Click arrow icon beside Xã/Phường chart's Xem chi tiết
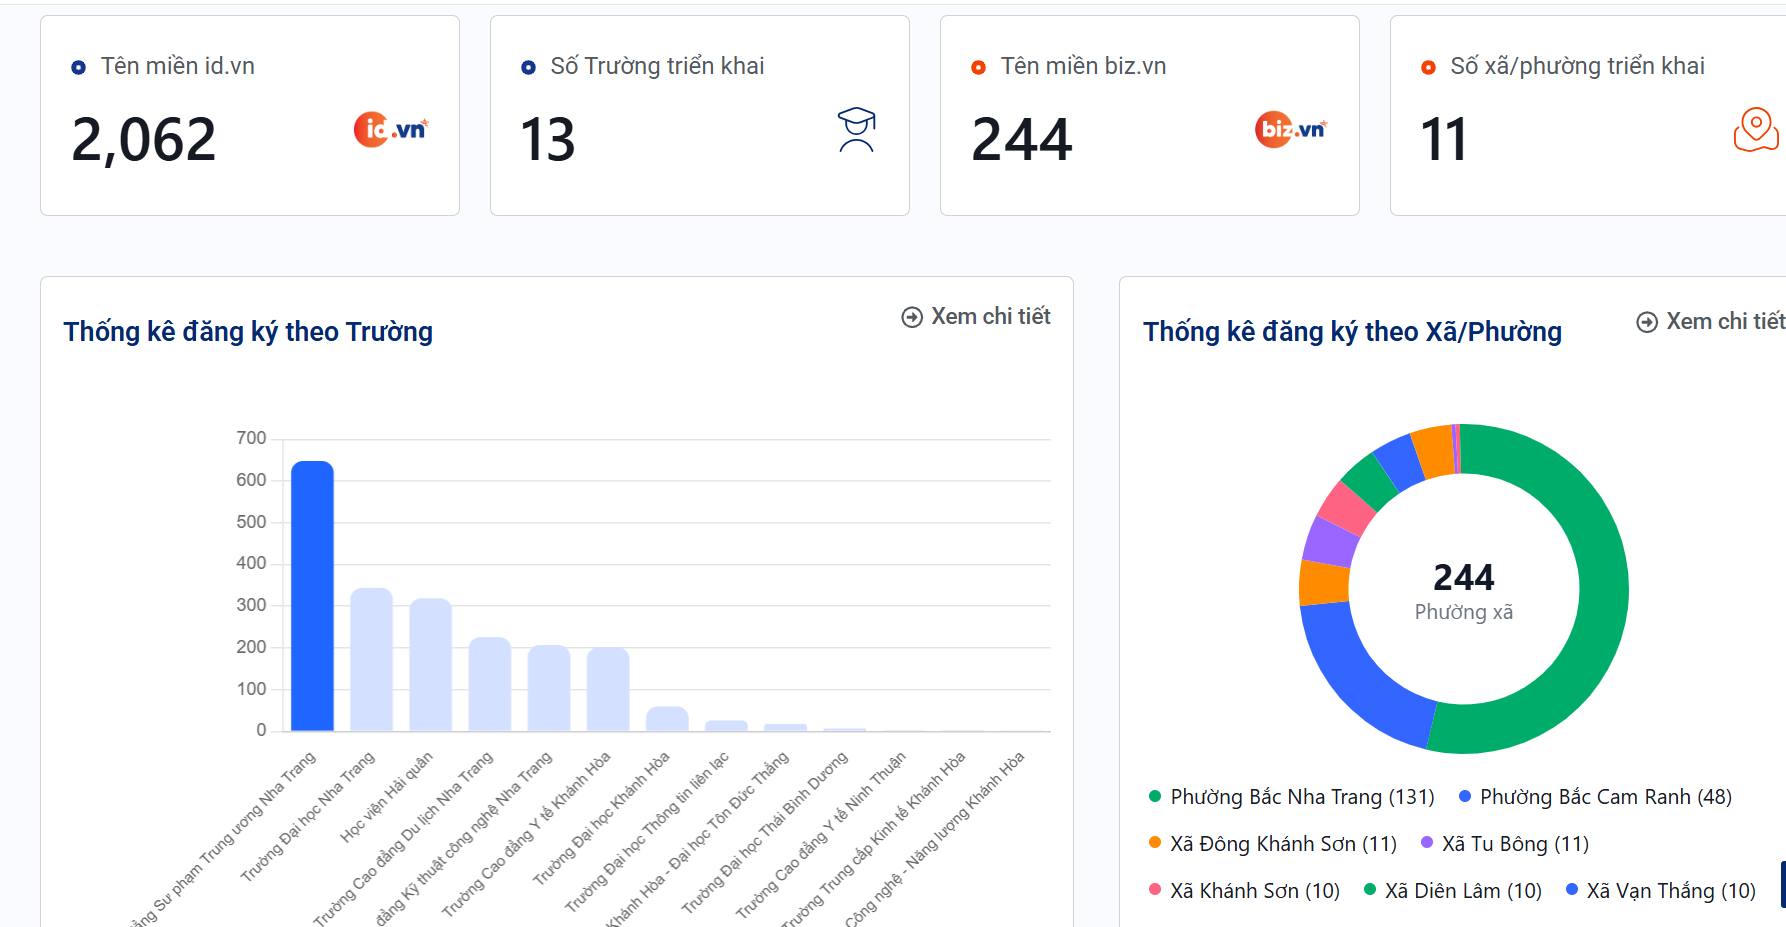This screenshot has width=1786, height=927. pyautogui.click(x=1646, y=322)
